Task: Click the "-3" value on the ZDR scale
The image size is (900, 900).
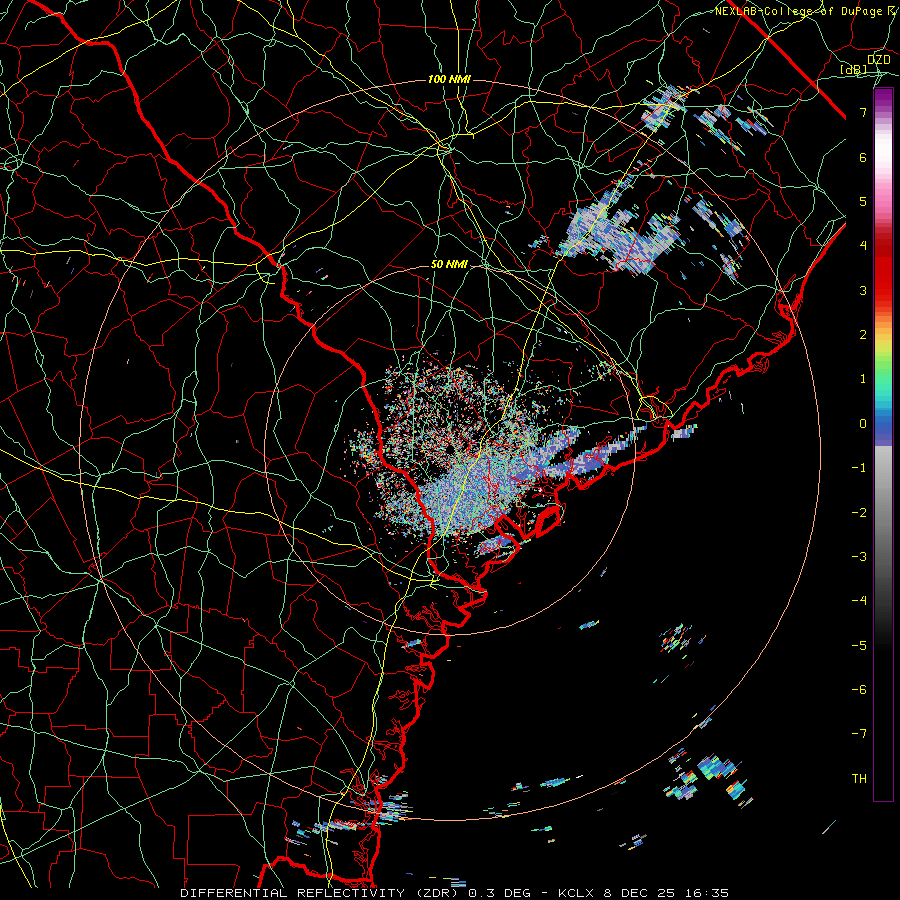Action: 859,557
